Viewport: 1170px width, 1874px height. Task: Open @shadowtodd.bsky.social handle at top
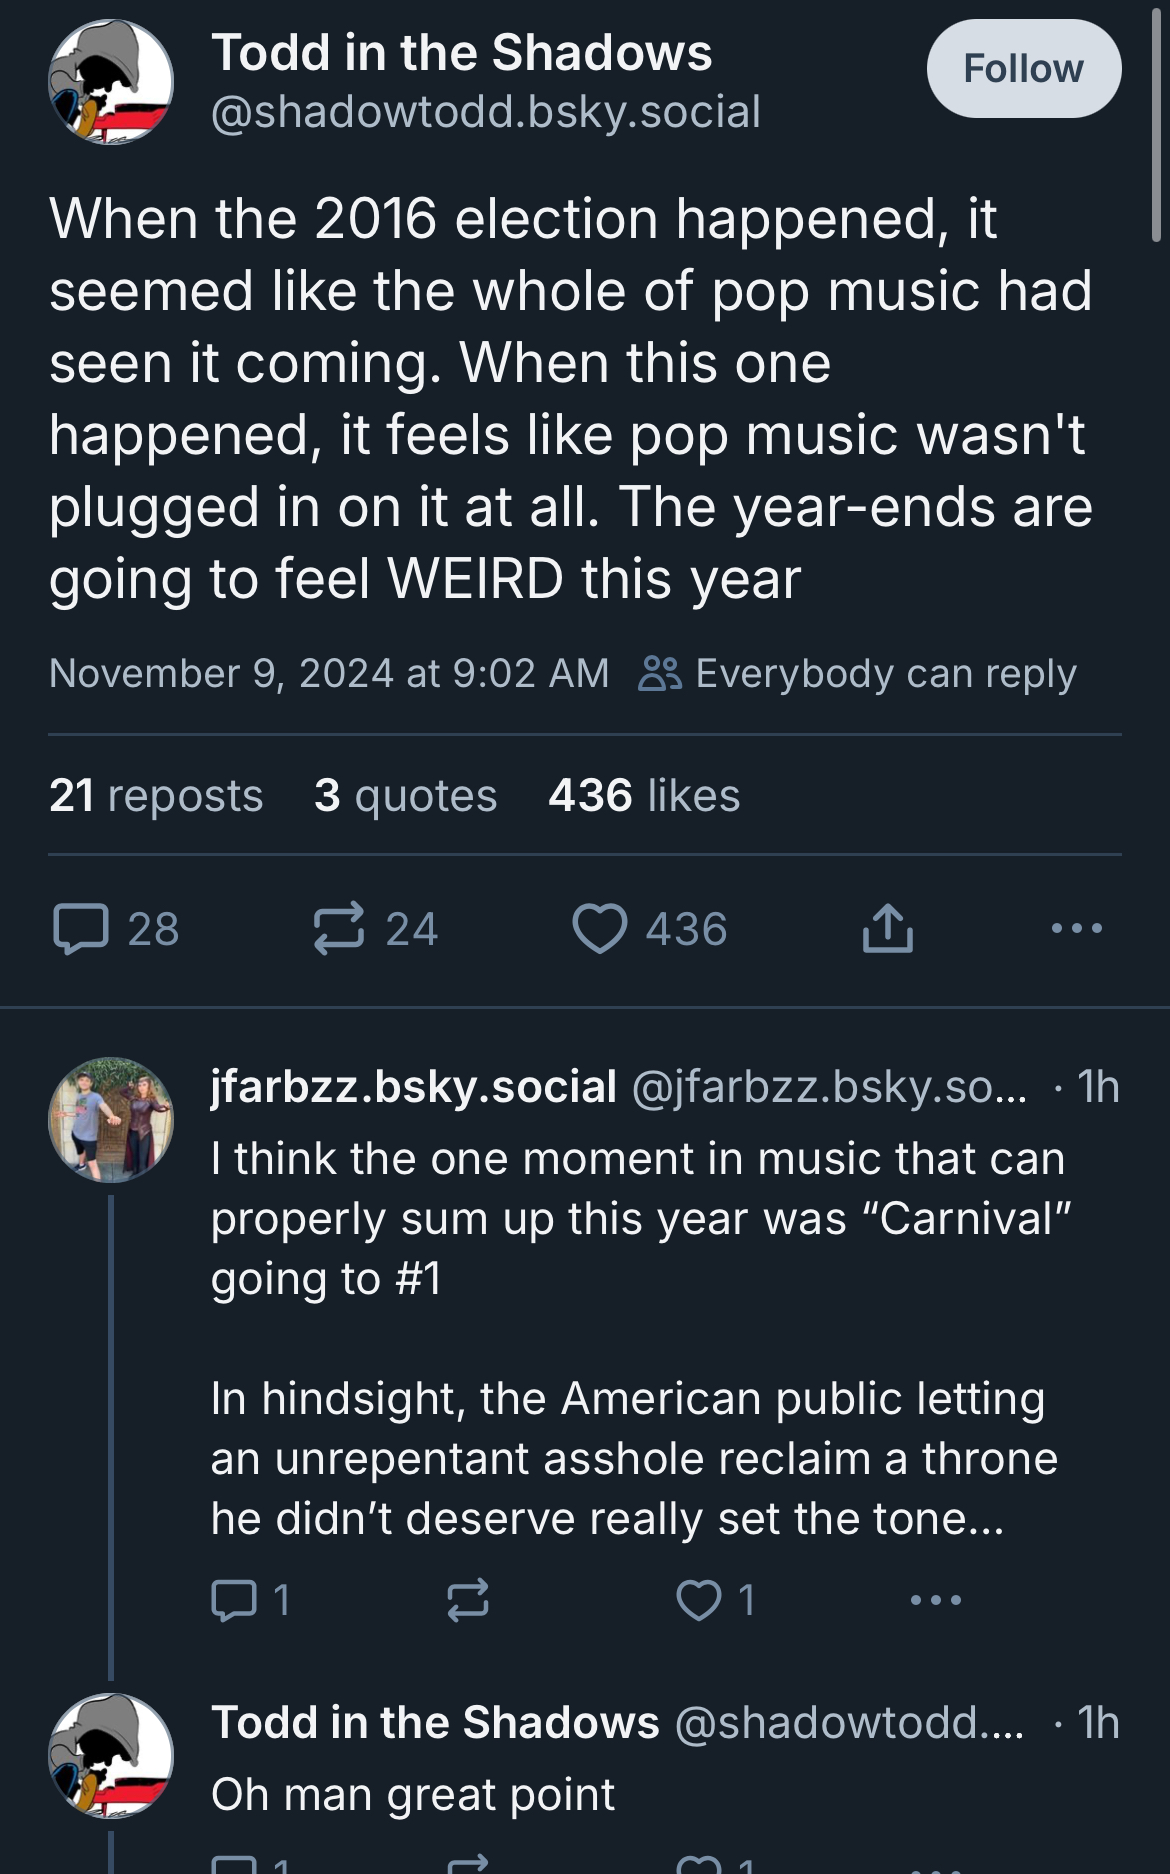(486, 112)
